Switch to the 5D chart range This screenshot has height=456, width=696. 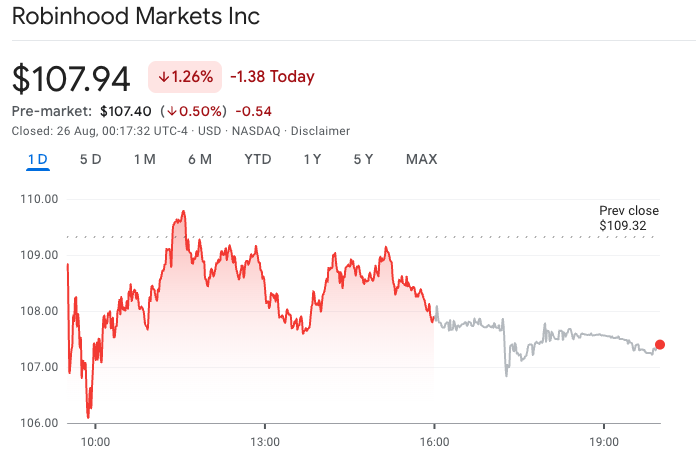(90, 159)
